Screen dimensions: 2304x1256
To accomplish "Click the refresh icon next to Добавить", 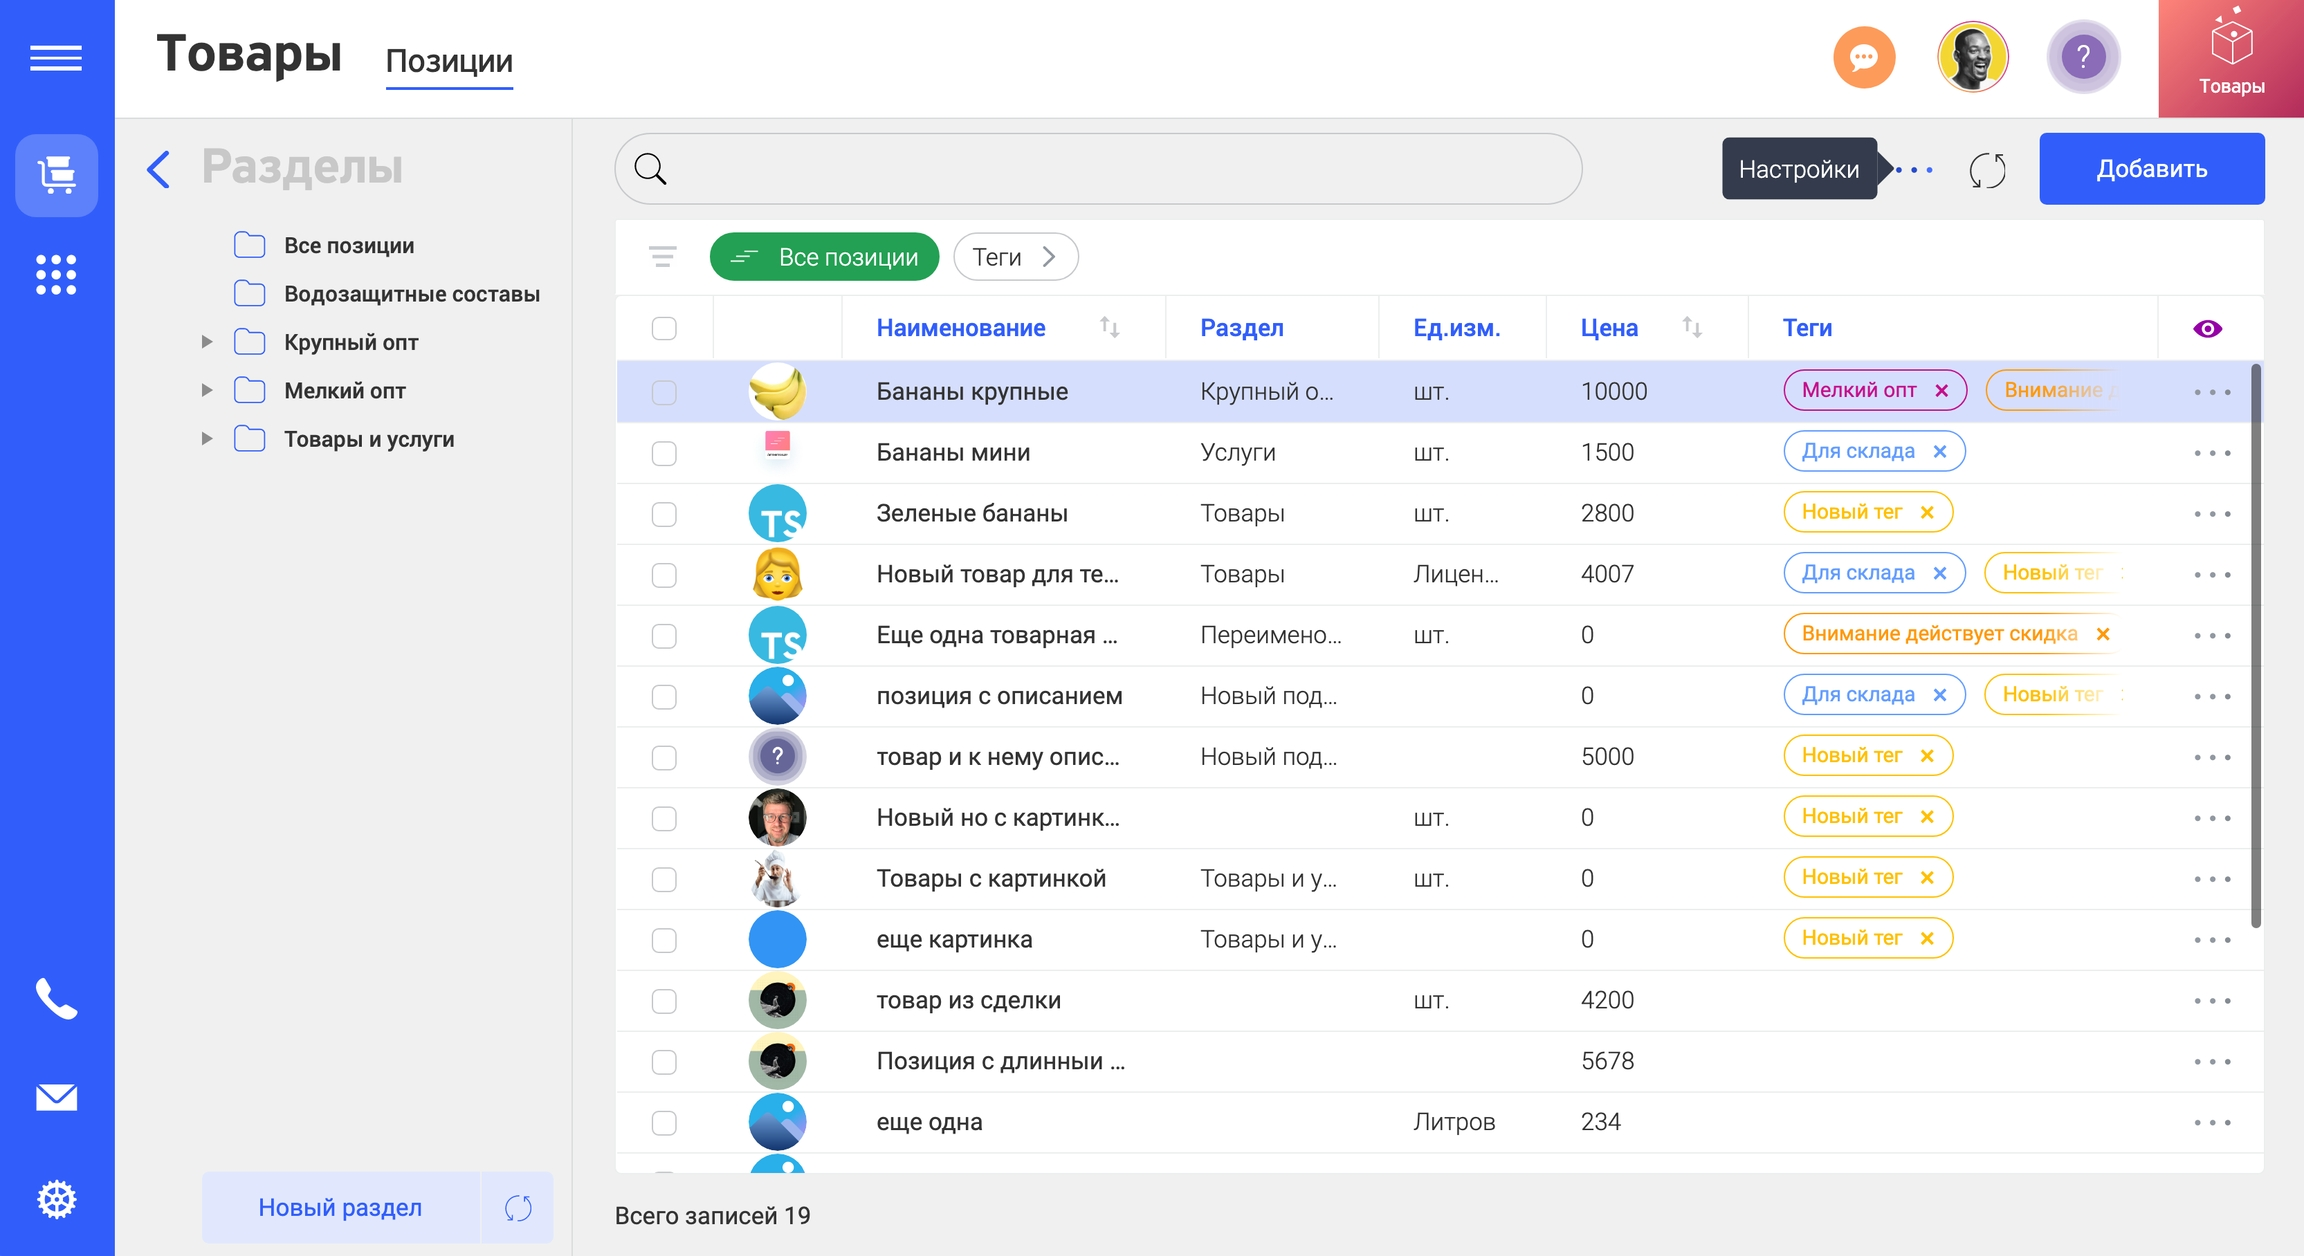I will tap(1987, 170).
